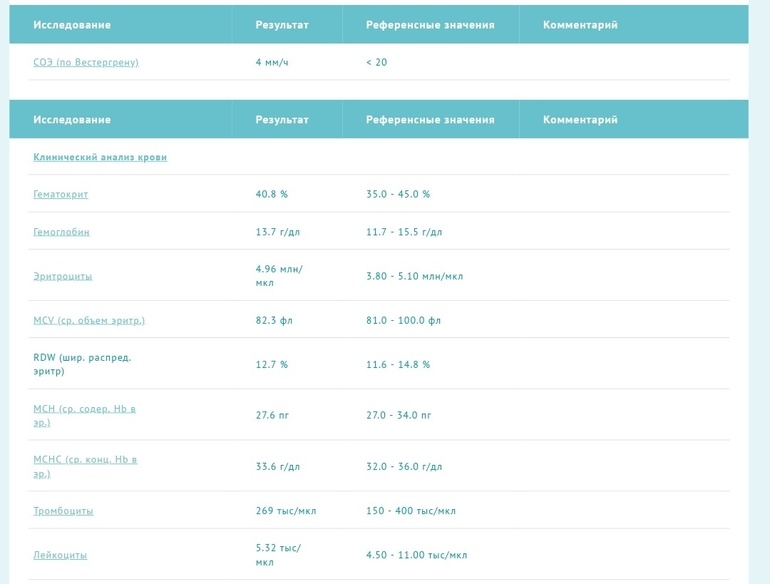Open the Клинический анализ крови heading link
This screenshot has height=584, width=770.
100,157
